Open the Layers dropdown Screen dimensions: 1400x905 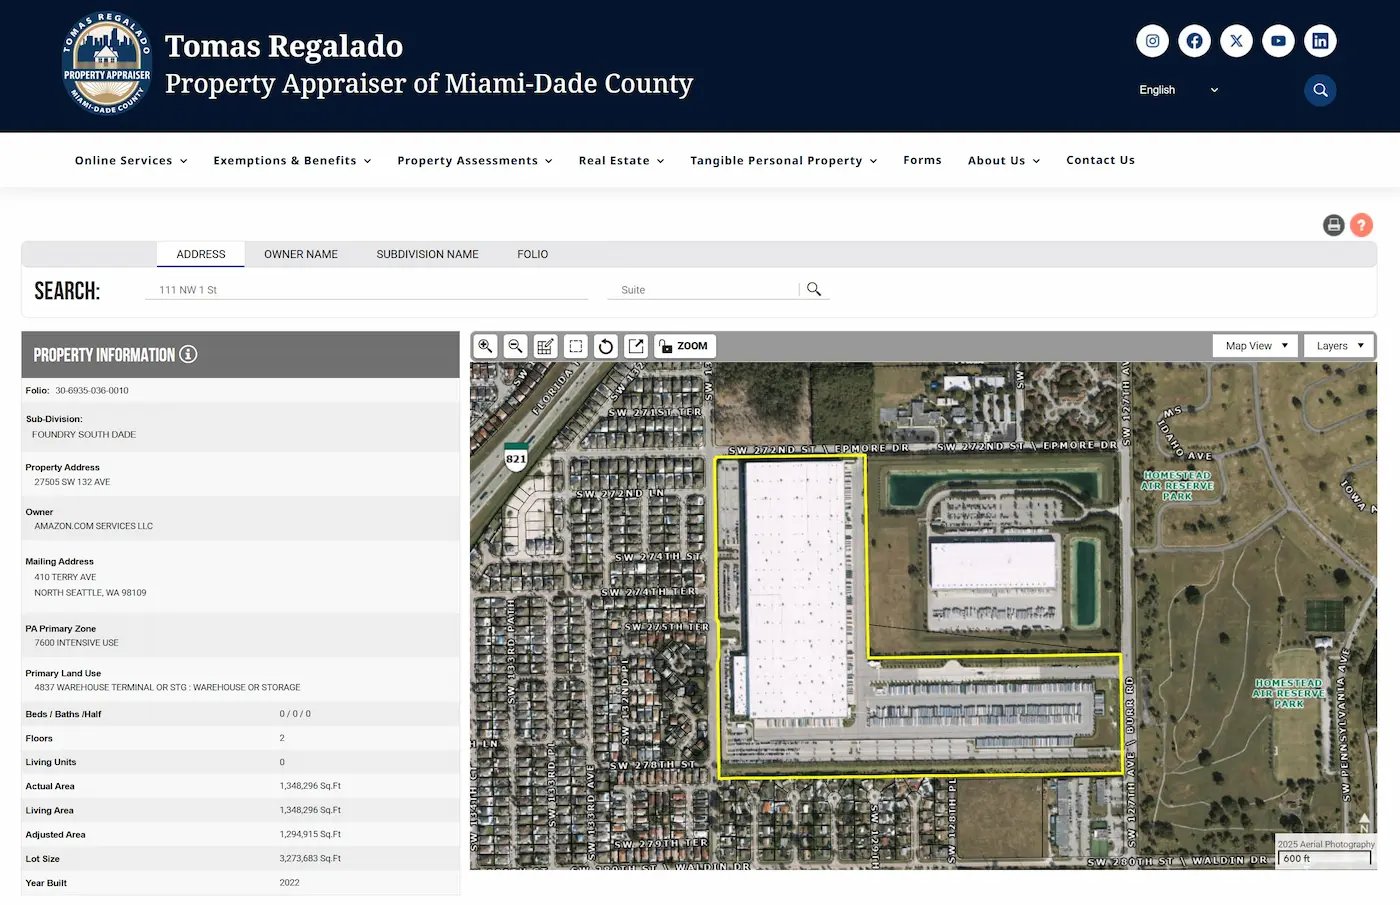coord(1339,346)
